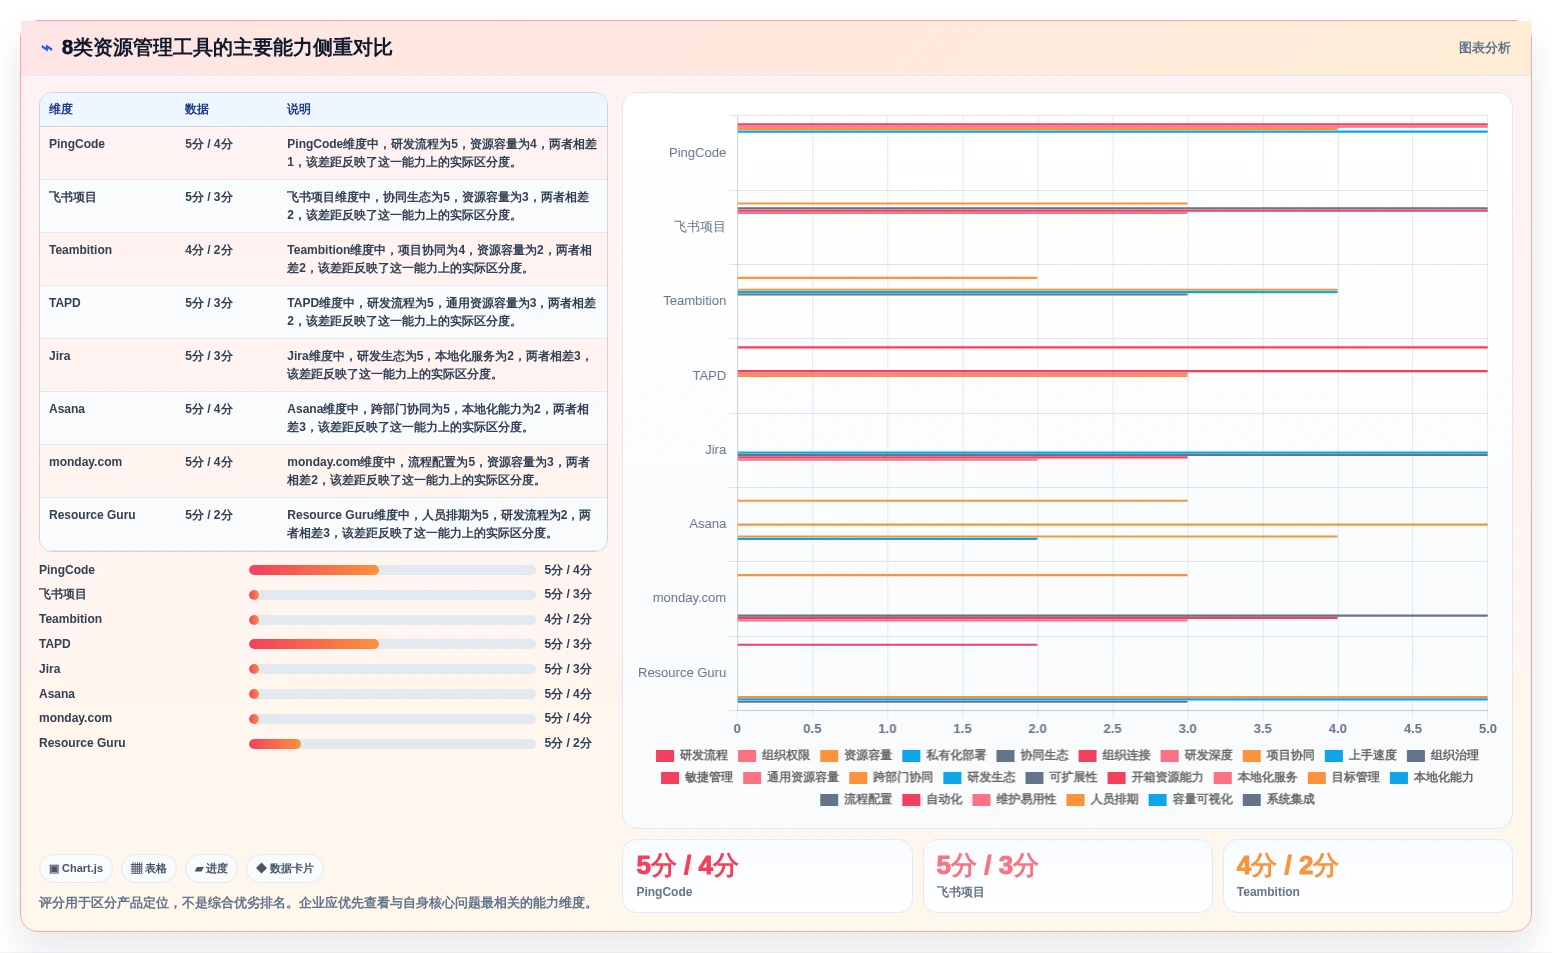
Task: Open the 图表分析 label in the header
Action: coord(1484,48)
